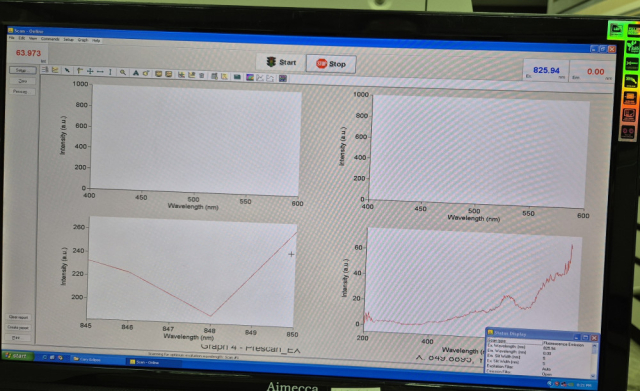Open the Graph menu
The height and width of the screenshot is (391, 640).
coord(83,40)
